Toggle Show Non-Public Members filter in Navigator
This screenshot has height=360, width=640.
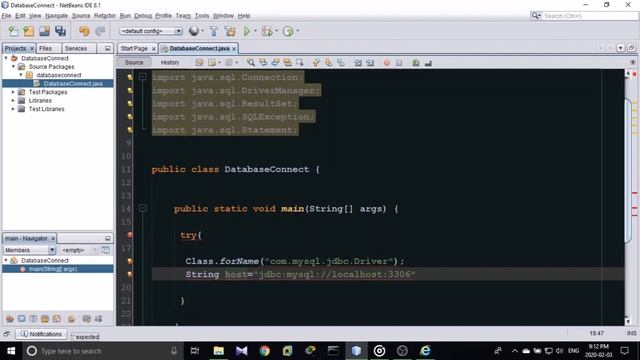pyautogui.click(x=45, y=319)
